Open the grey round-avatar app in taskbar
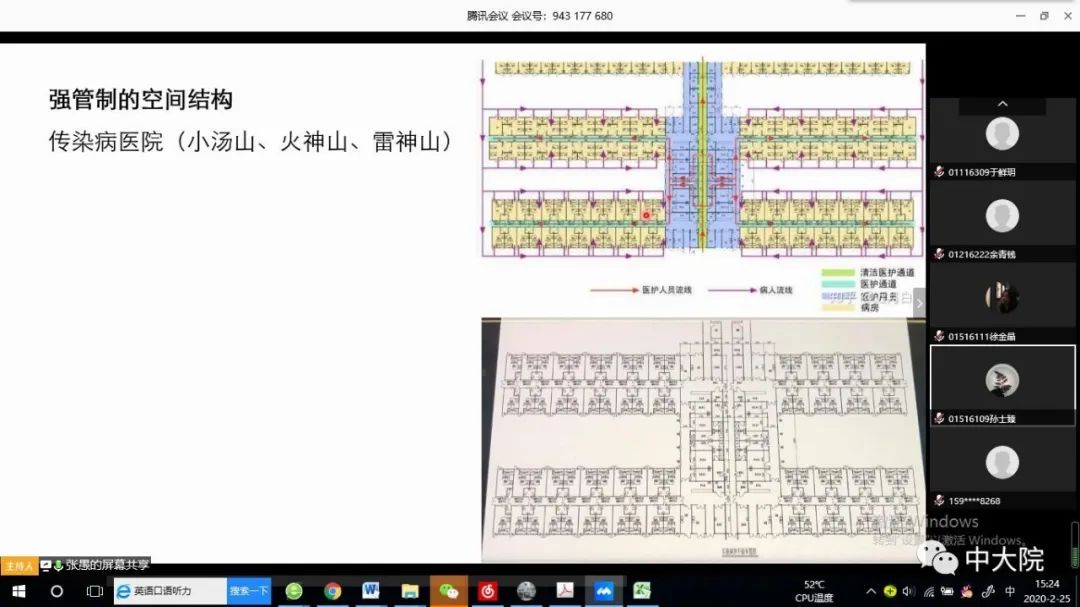This screenshot has width=1080, height=607. (x=526, y=591)
